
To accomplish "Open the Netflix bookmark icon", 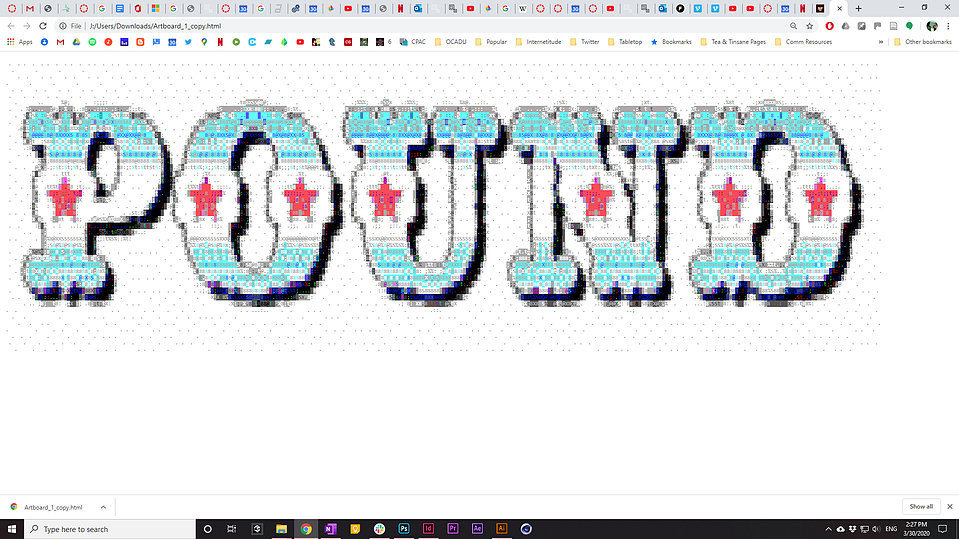I will 220,42.
